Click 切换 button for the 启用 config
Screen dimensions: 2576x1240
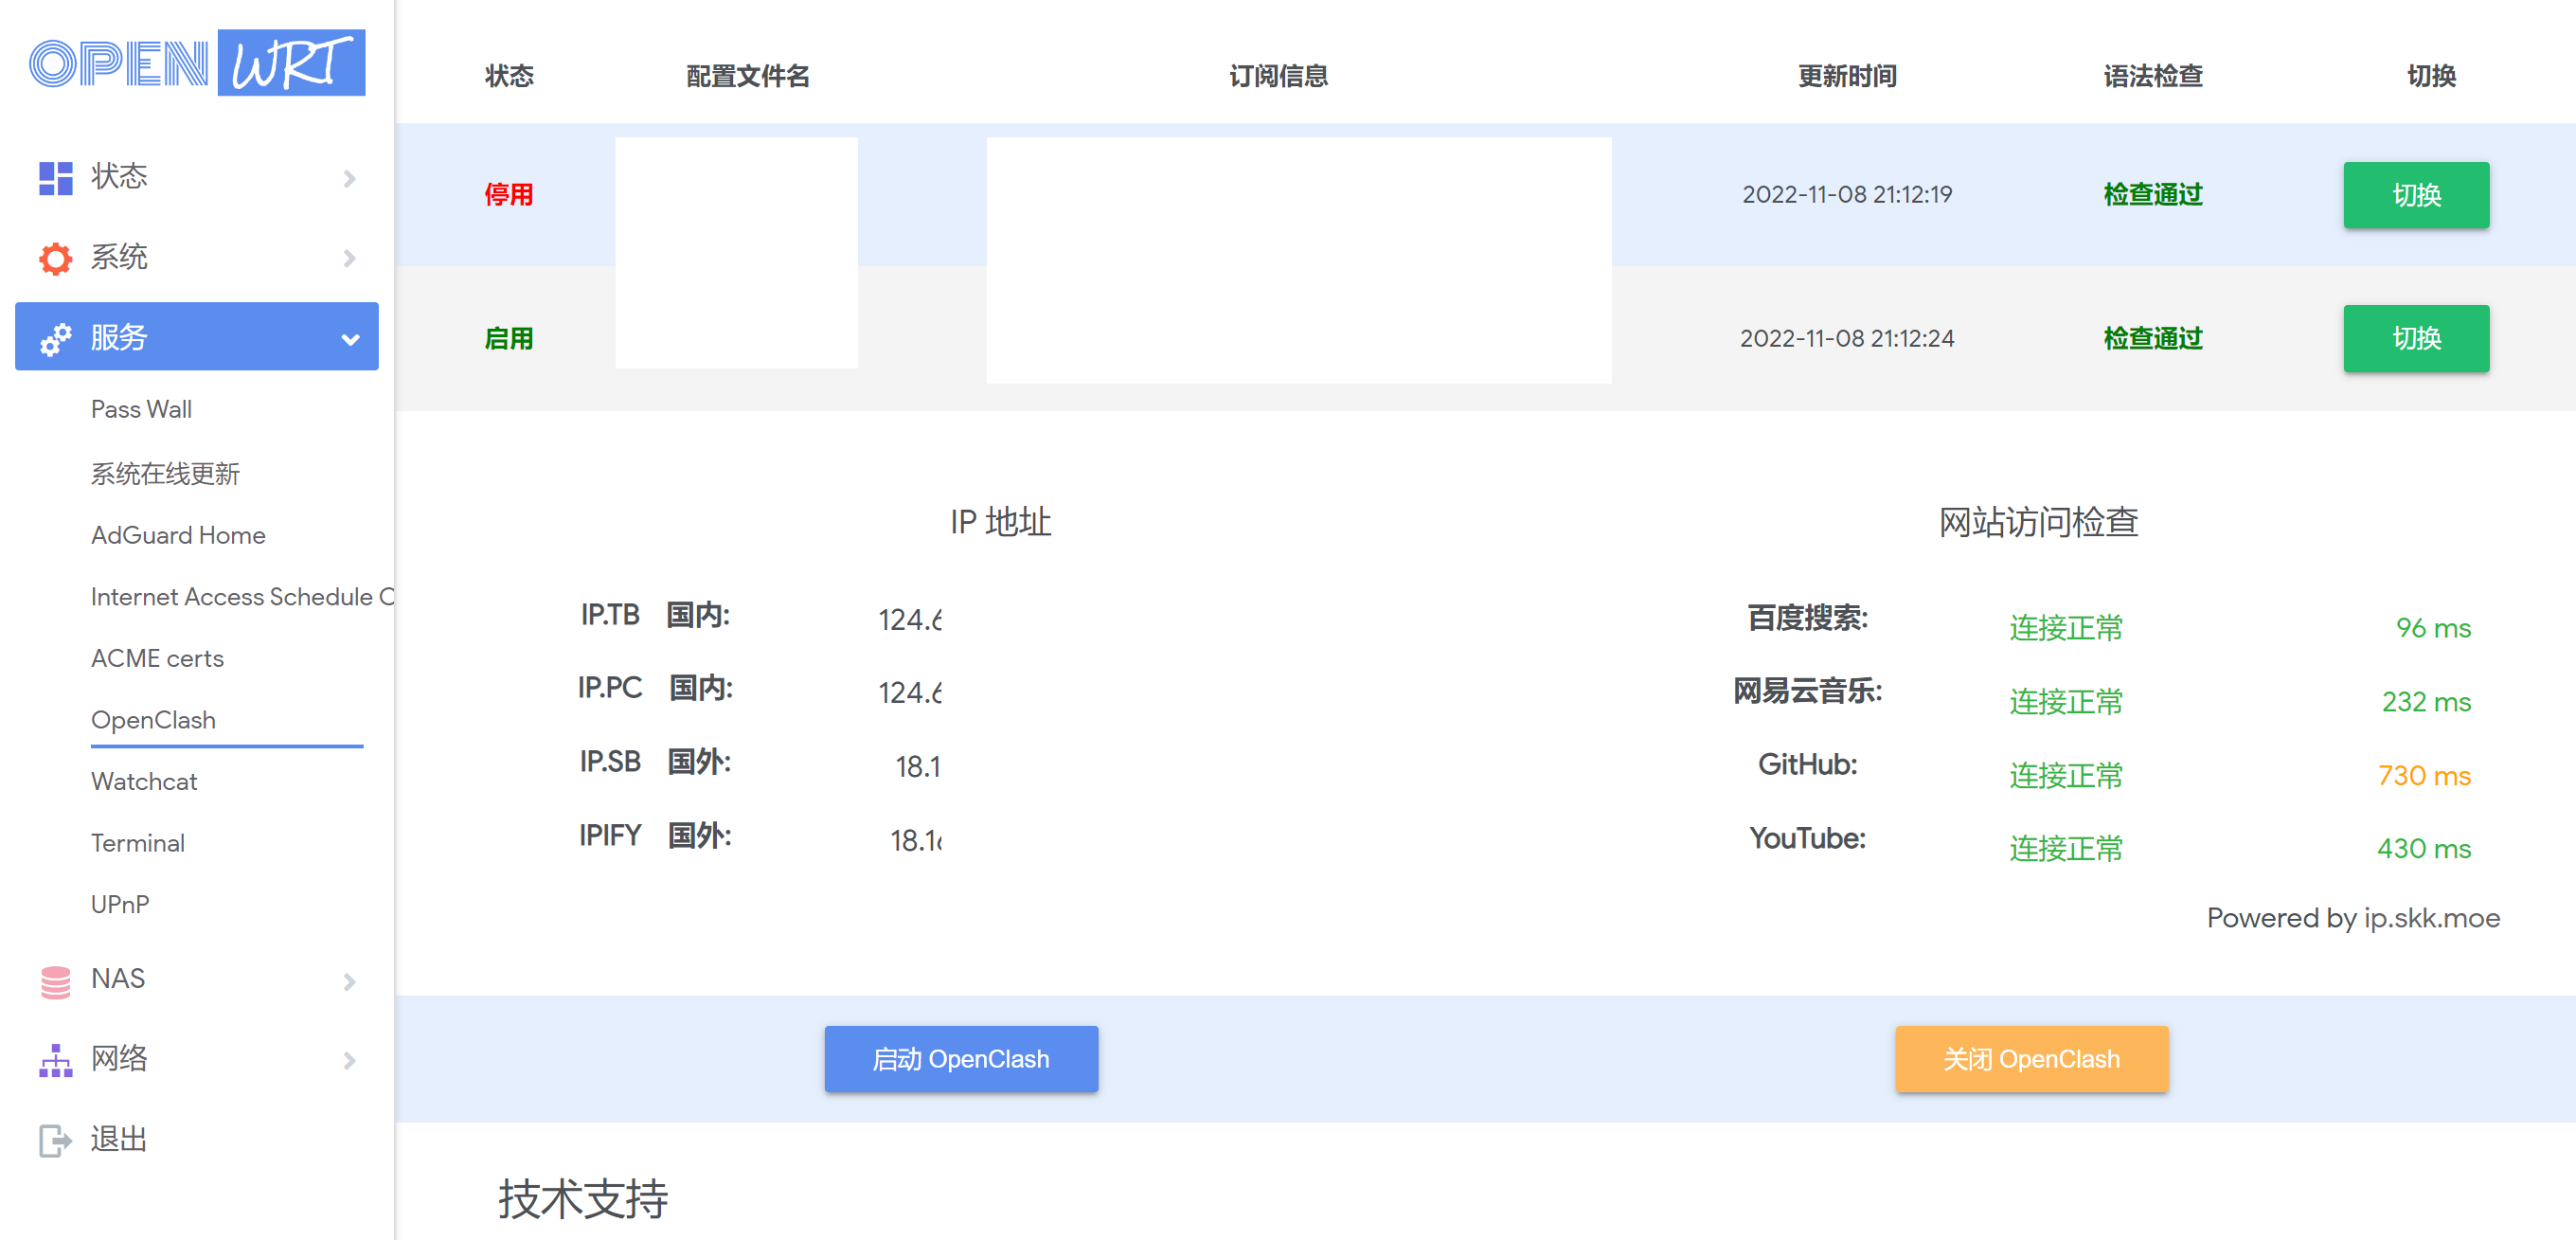(2416, 338)
